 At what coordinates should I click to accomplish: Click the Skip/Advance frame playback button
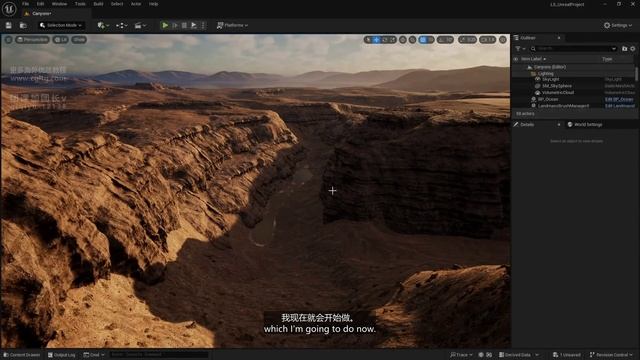click(x=175, y=25)
